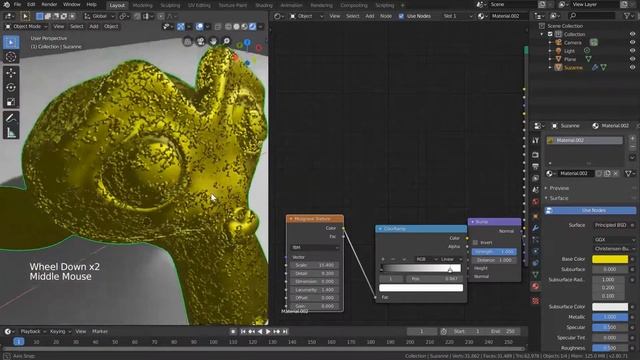Switch to the Sculpting workspace tab

click(x=170, y=5)
